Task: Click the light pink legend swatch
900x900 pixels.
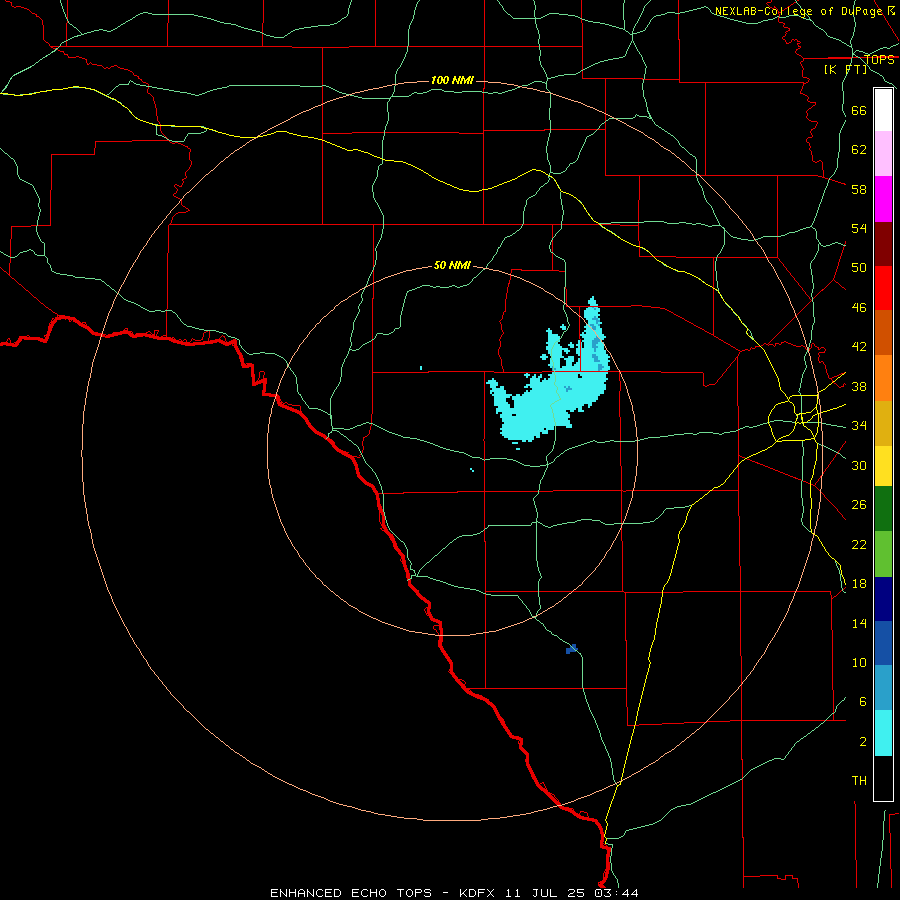Action: click(x=883, y=154)
